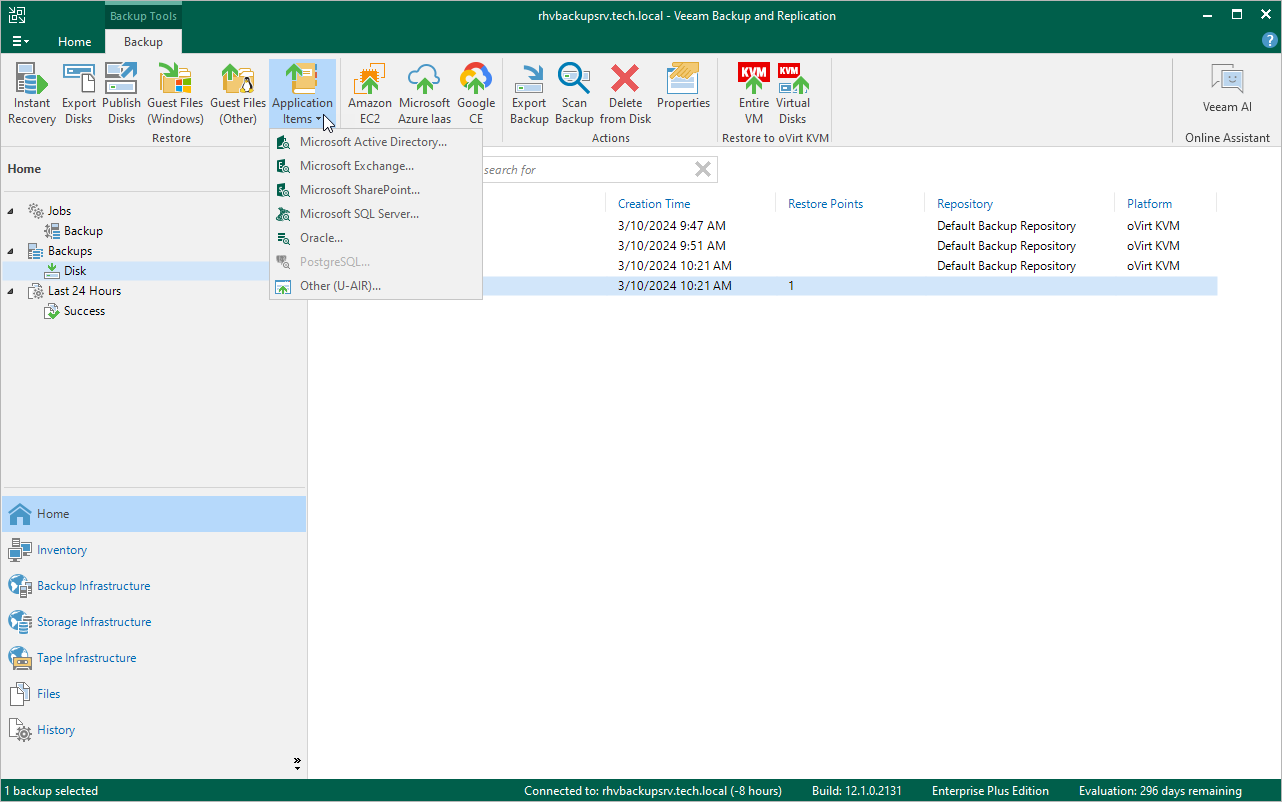Select Microsoft SQL Server... menu entry
The width and height of the screenshot is (1282, 802).
376,214
